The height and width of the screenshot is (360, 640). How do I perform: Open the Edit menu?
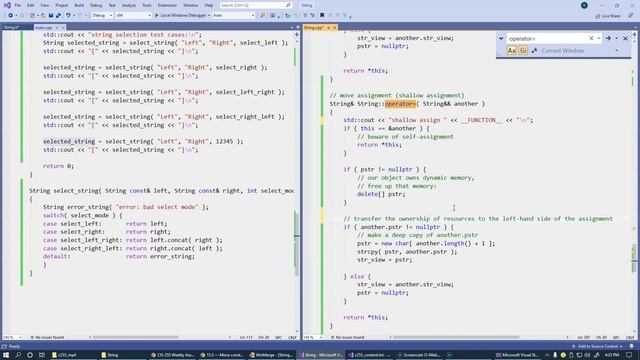tap(31, 5)
